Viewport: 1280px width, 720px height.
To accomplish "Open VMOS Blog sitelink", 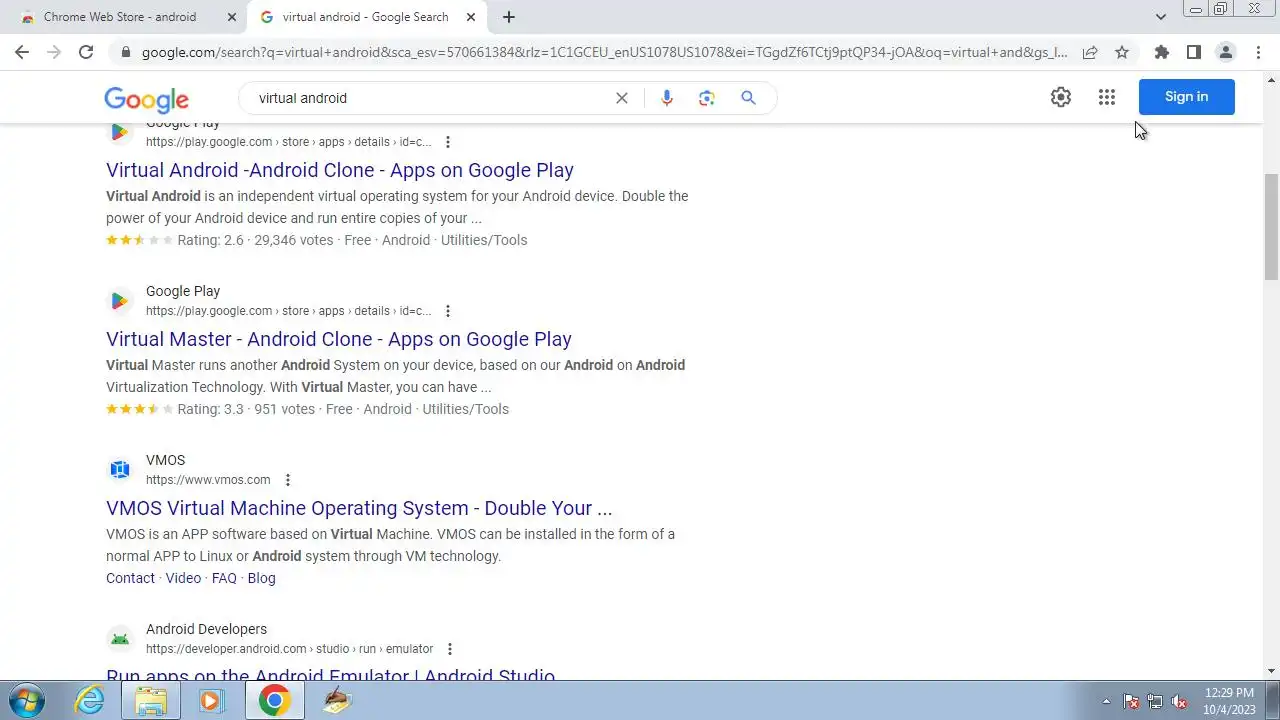I will (261, 578).
